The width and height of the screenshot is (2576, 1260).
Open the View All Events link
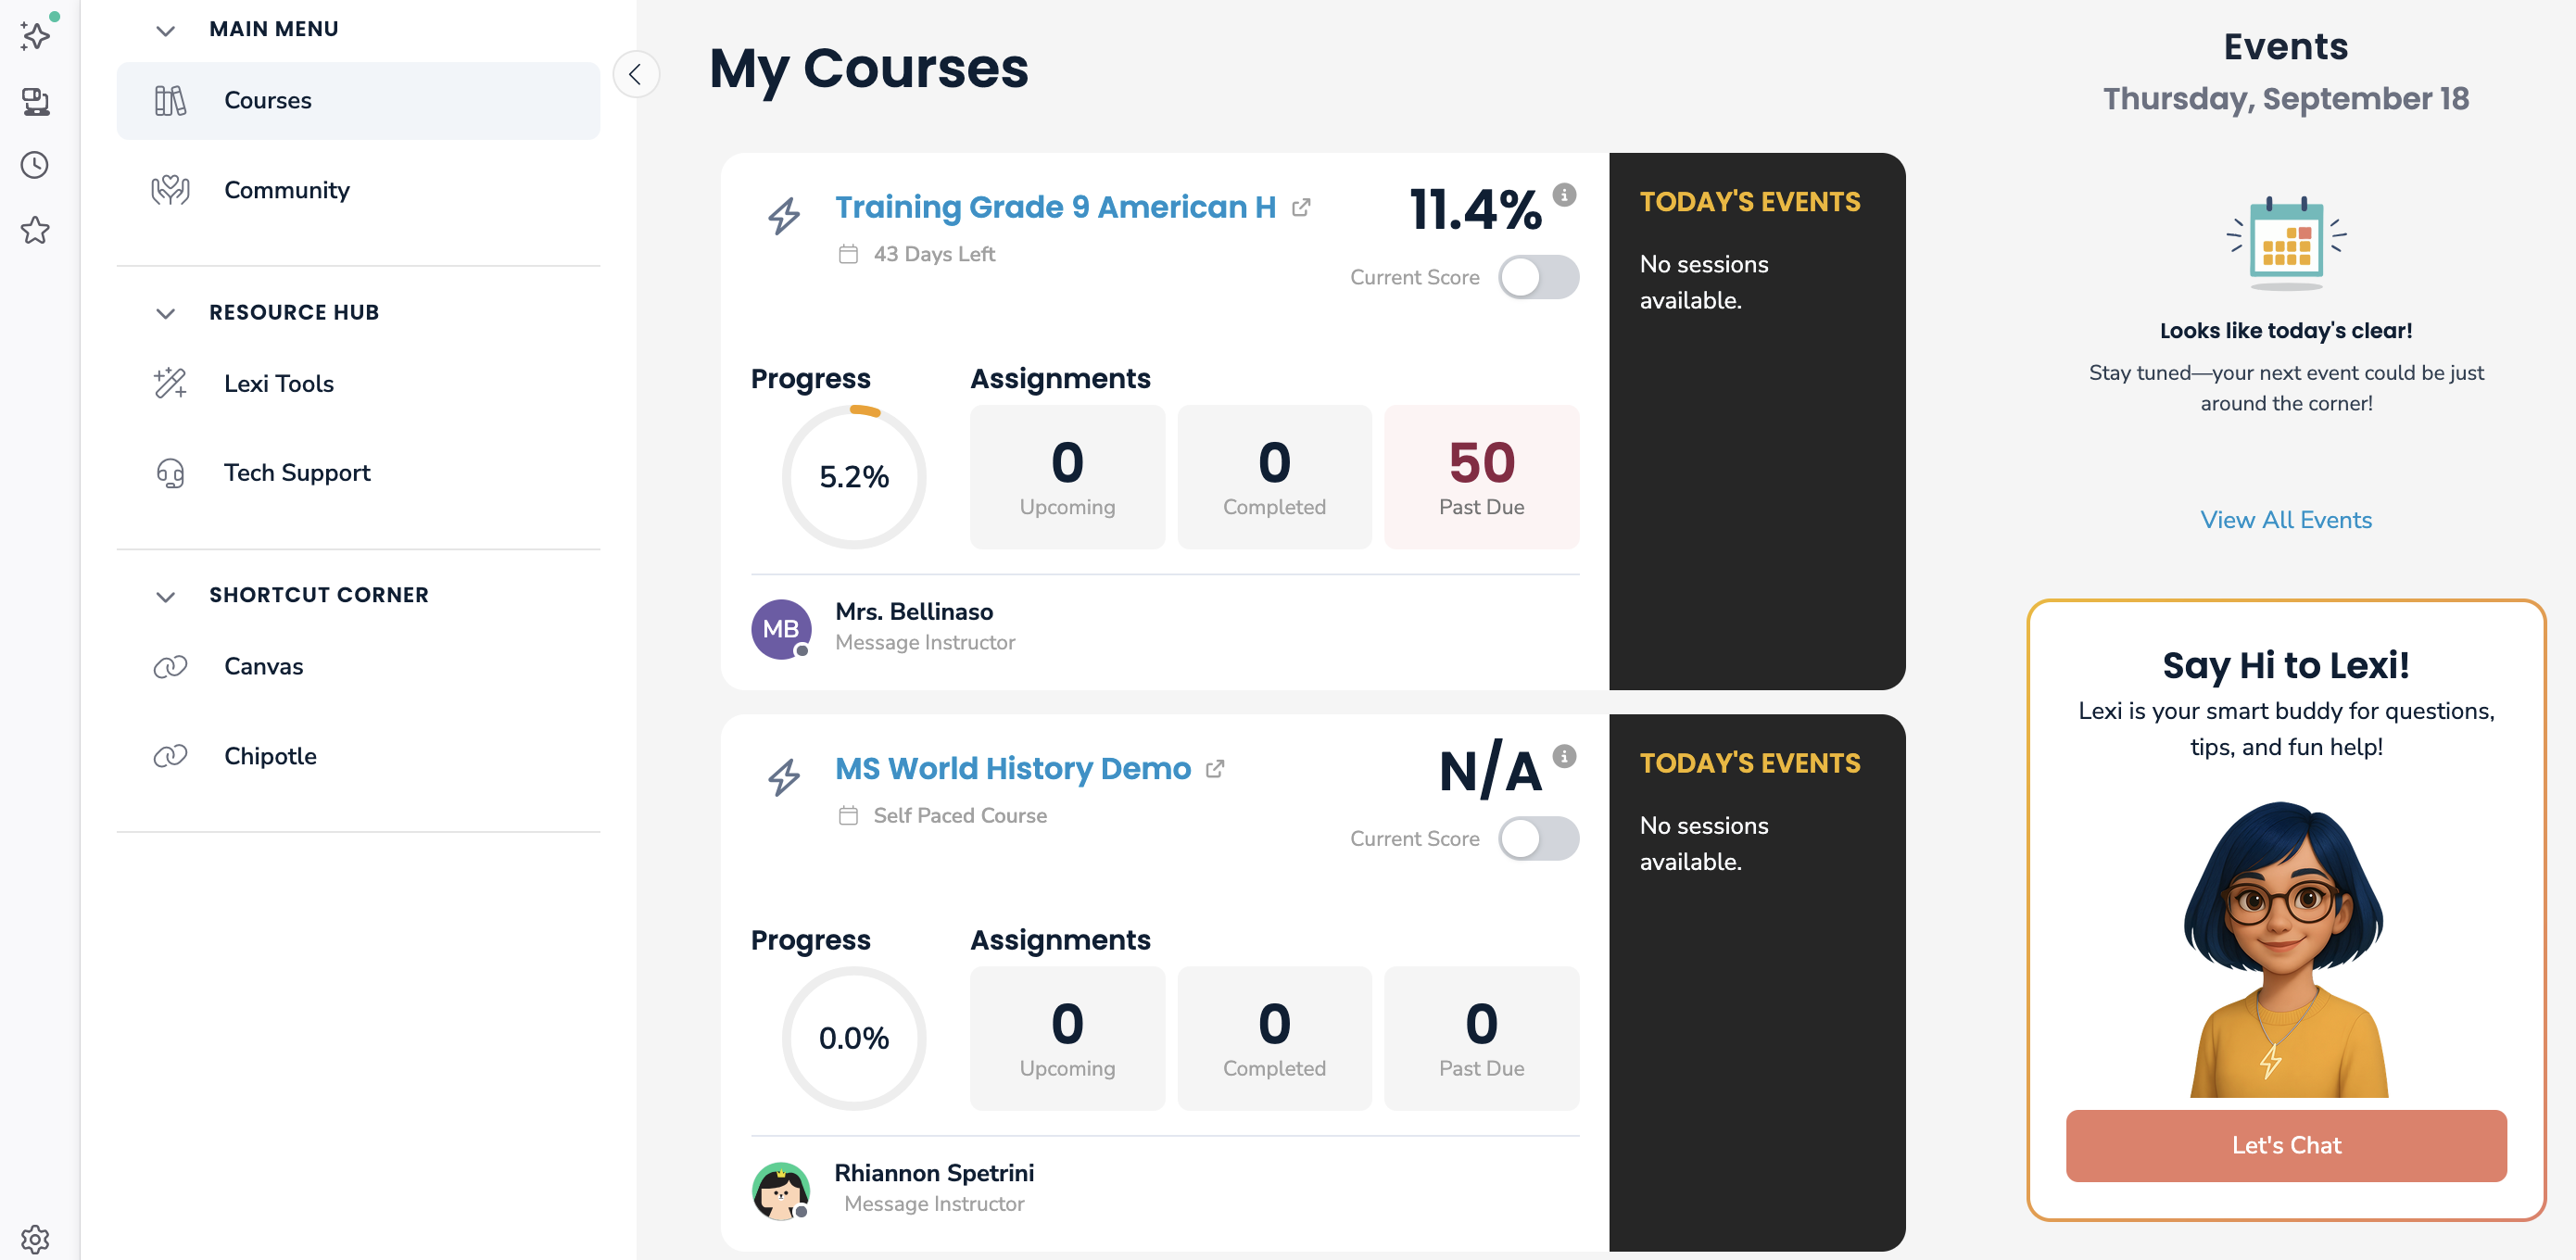click(2285, 520)
